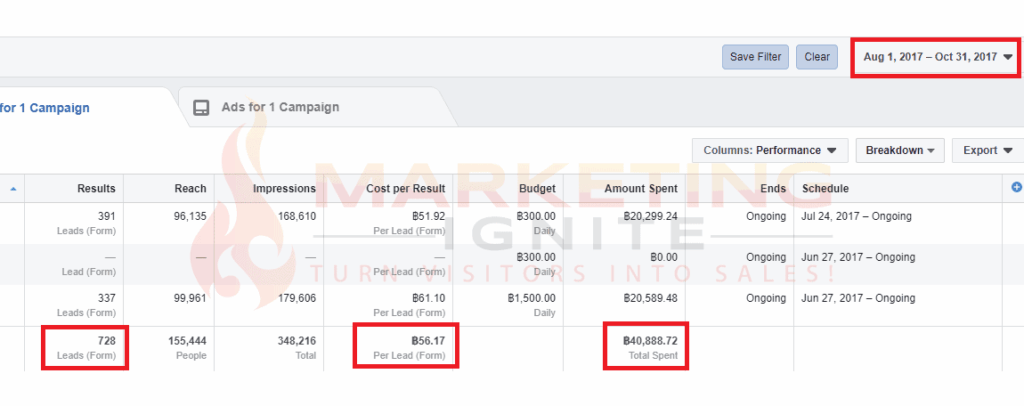Open the Breakdown dropdown menu

tap(900, 150)
